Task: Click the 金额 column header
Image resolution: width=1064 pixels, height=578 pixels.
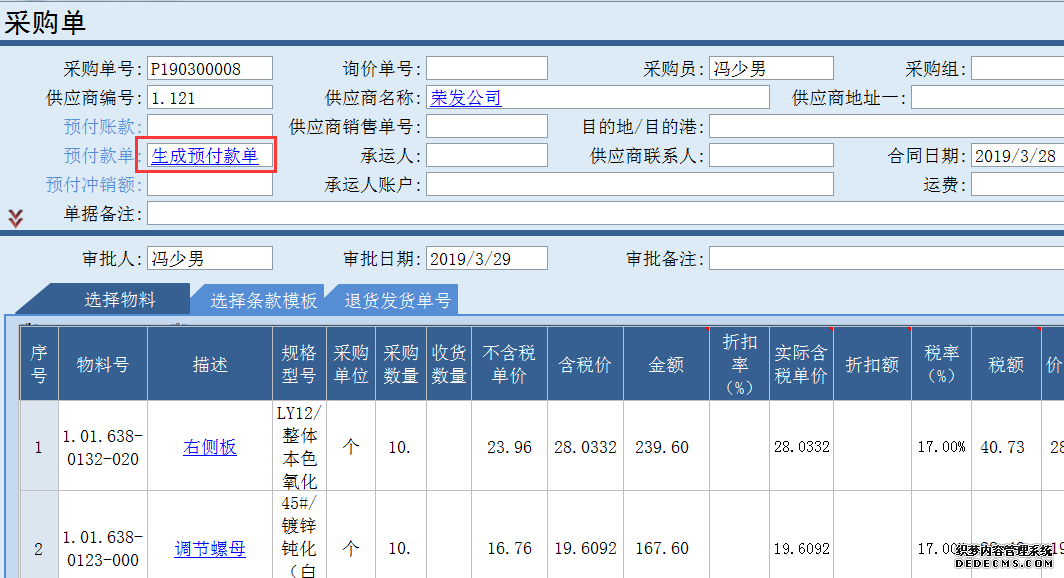Action: (x=666, y=365)
